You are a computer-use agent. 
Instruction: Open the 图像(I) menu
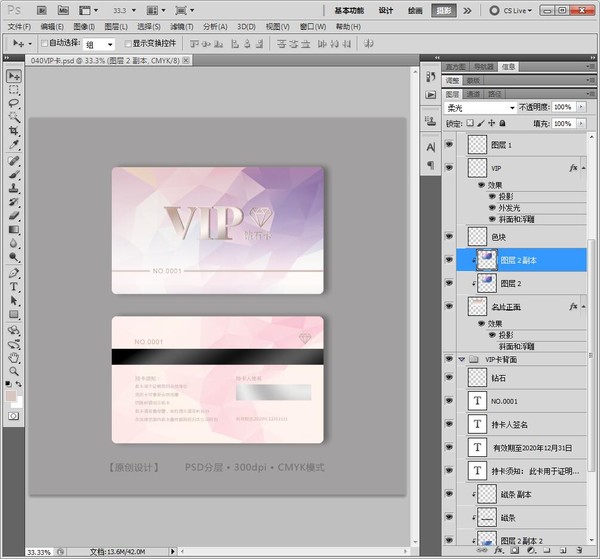click(x=84, y=27)
